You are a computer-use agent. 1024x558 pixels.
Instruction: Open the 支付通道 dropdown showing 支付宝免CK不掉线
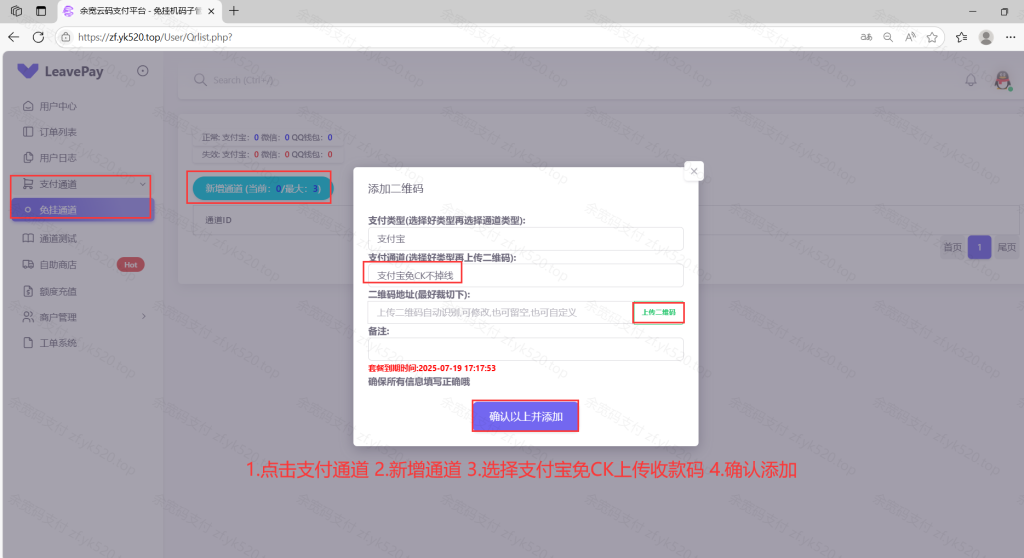pos(525,275)
